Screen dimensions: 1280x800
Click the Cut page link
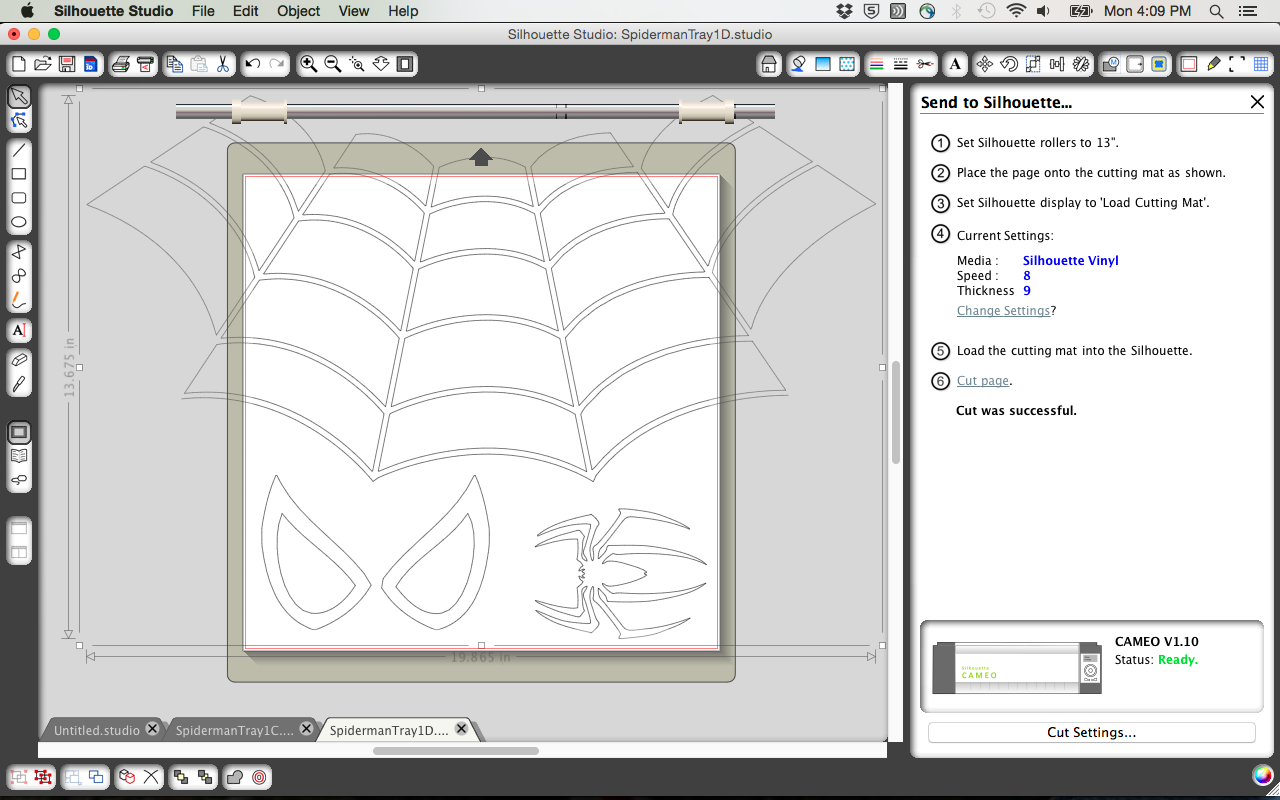(x=983, y=381)
